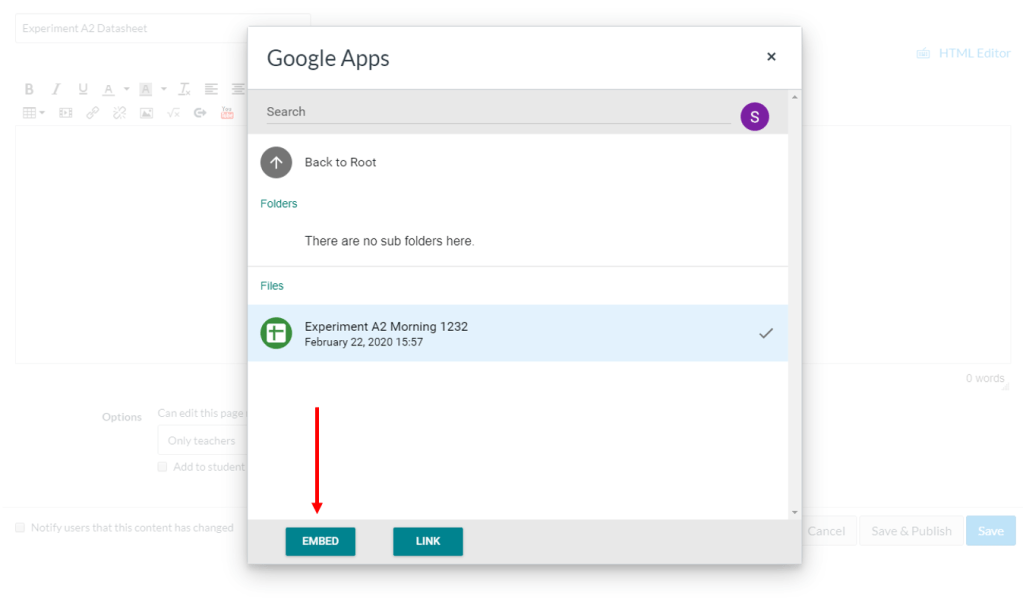1023x599 pixels.
Task: Click the green spreadsheet file icon
Action: (x=276, y=333)
